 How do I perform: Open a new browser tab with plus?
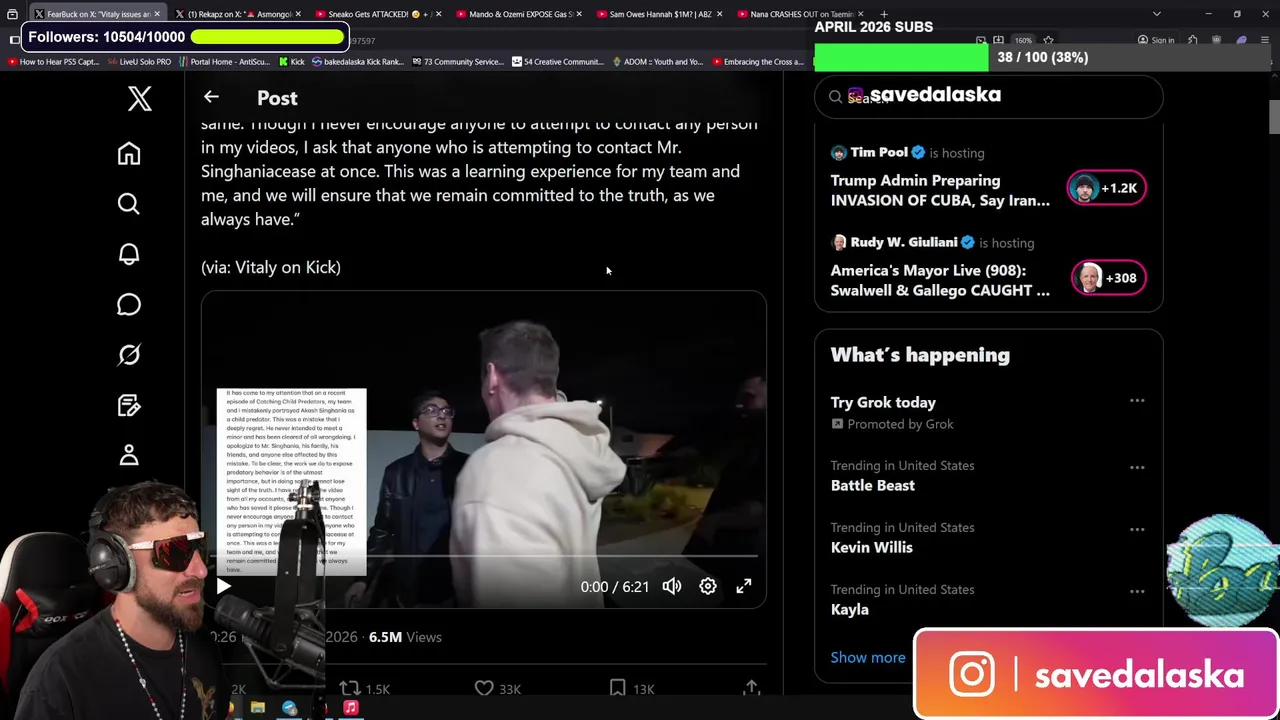(883, 14)
